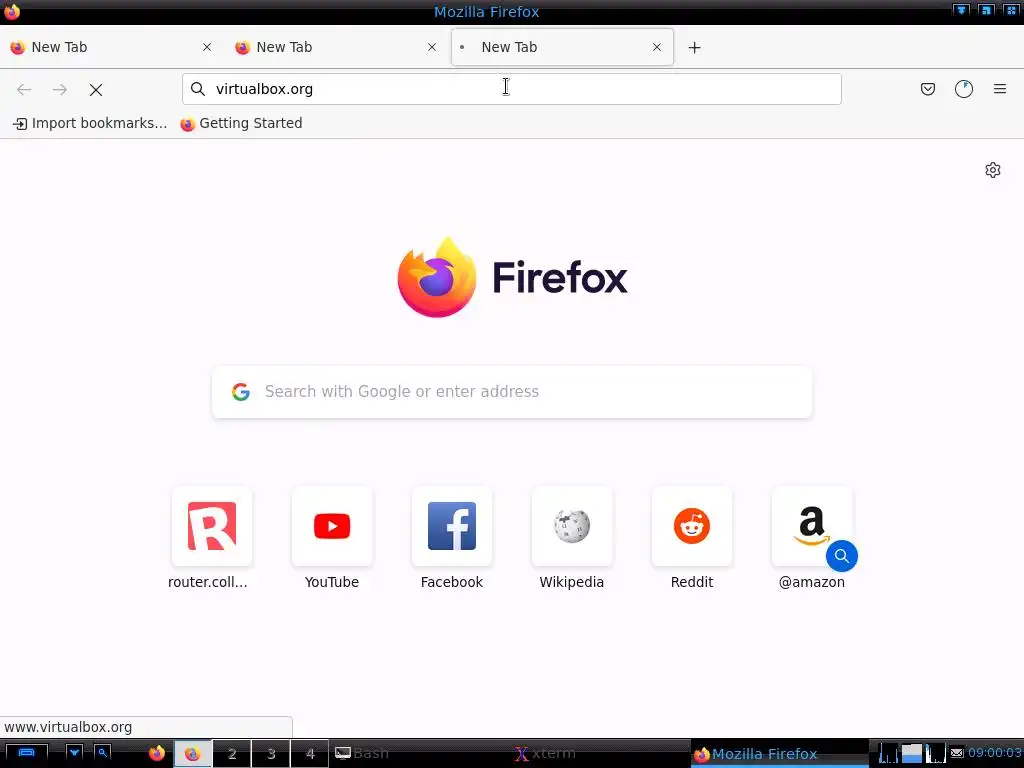Switch to the second New Tab

[336, 47]
